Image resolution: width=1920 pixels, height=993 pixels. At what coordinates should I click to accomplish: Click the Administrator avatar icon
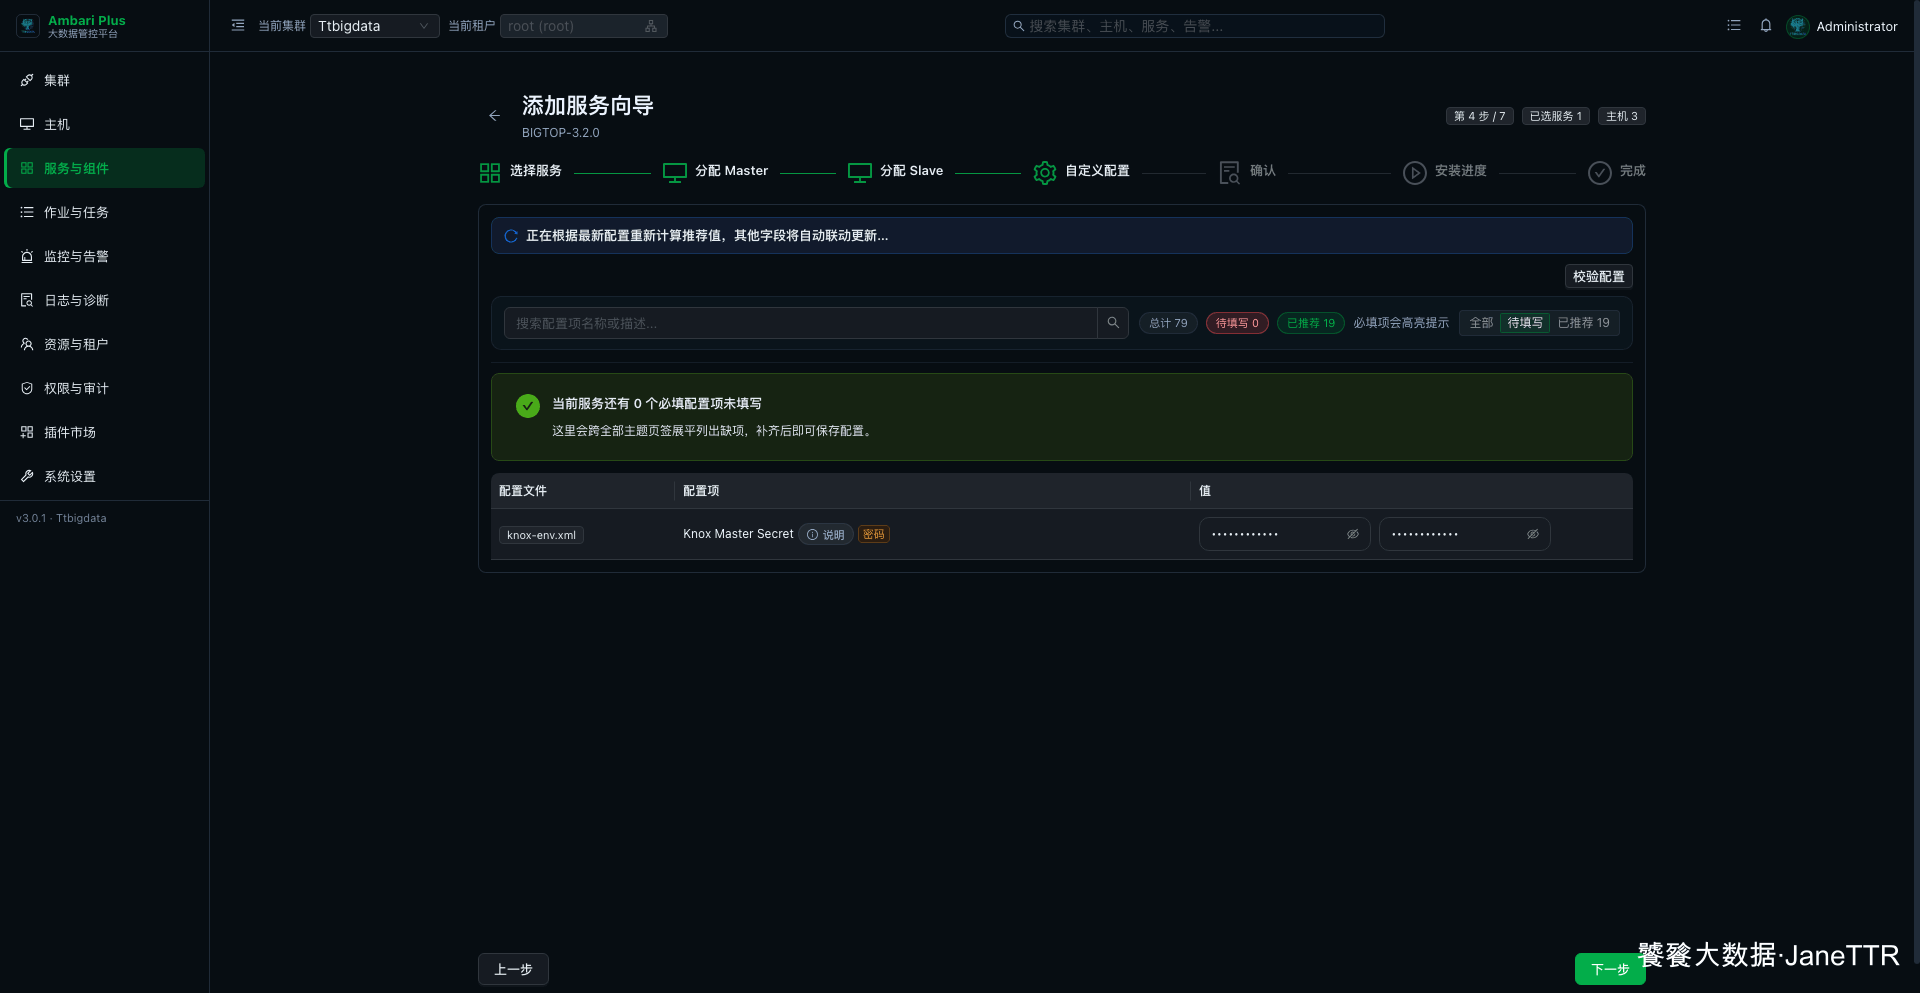pos(1798,26)
